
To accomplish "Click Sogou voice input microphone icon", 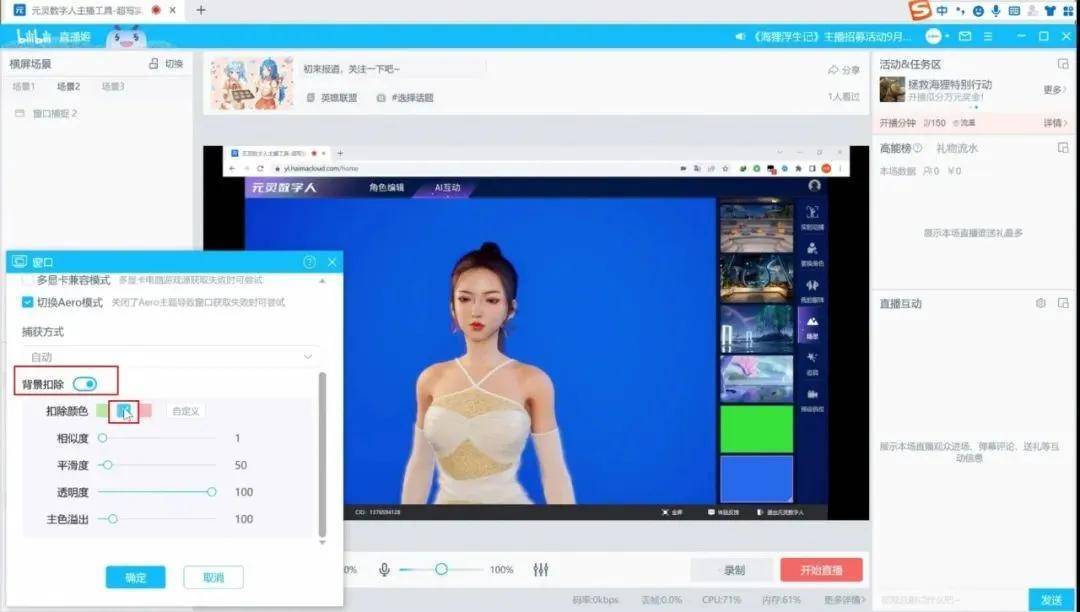I will (996, 10).
